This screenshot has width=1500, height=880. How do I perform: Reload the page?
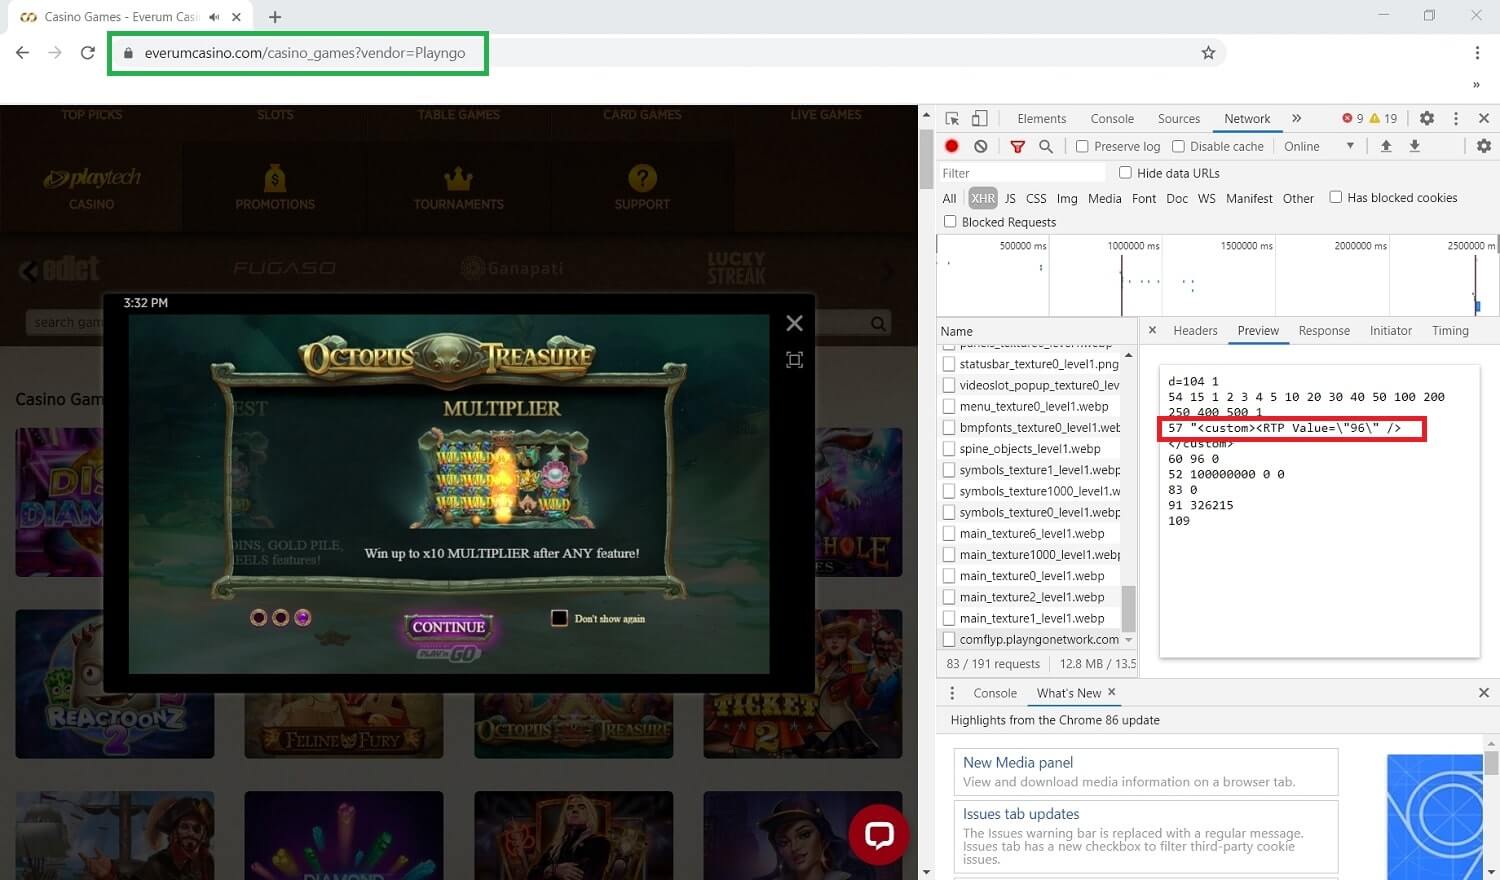pos(88,53)
